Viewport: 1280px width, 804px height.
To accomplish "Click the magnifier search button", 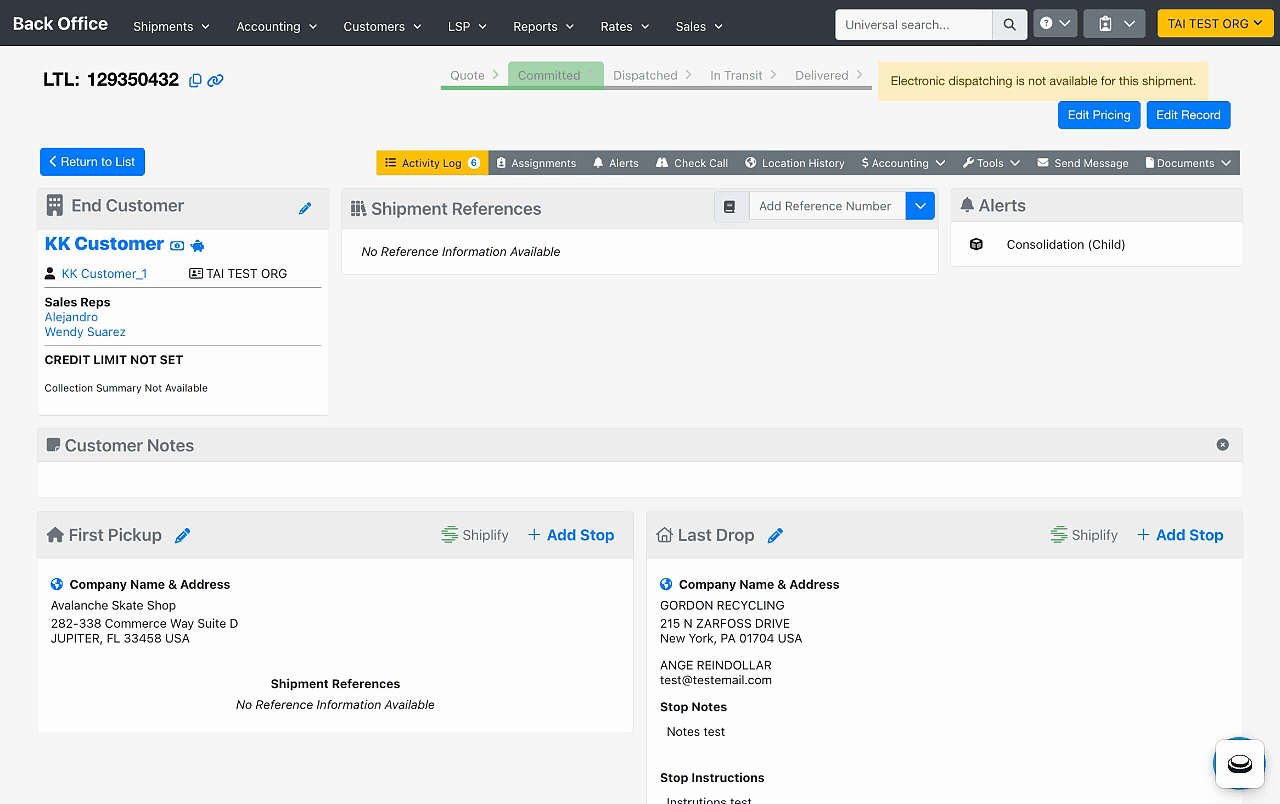I will (1010, 24).
